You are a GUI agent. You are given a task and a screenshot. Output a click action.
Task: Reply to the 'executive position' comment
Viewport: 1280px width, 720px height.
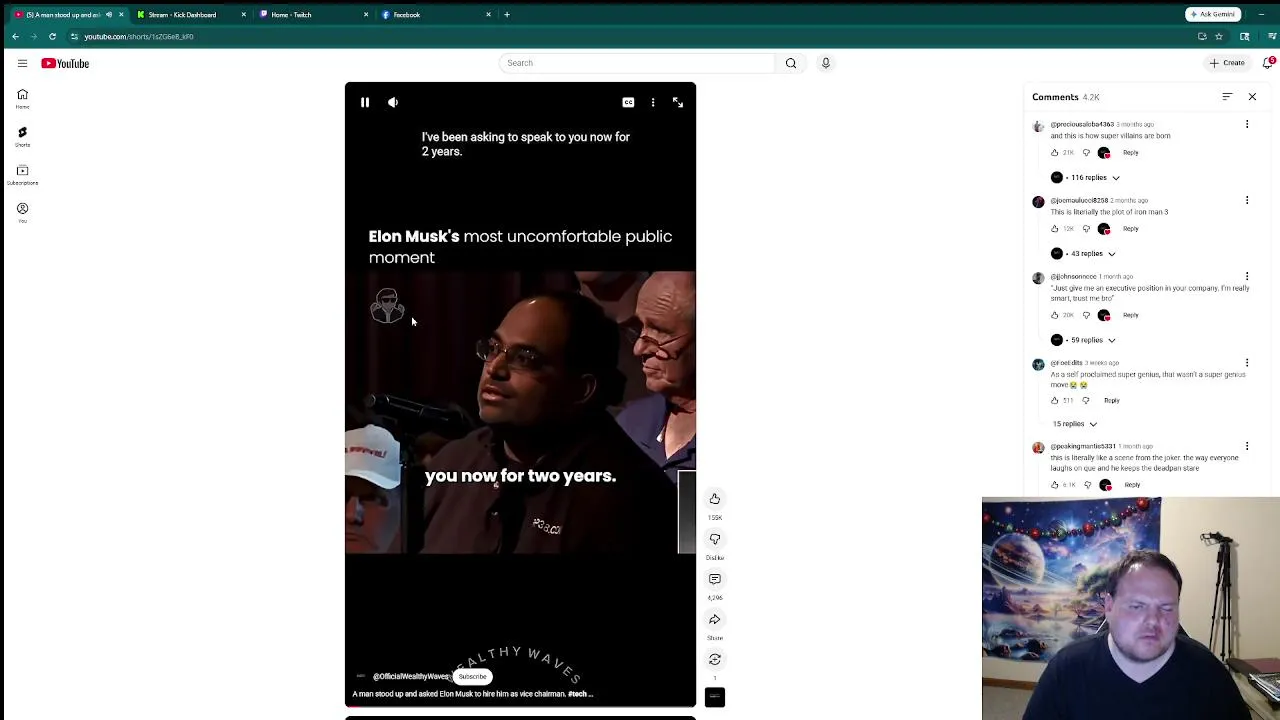pyautogui.click(x=1131, y=315)
